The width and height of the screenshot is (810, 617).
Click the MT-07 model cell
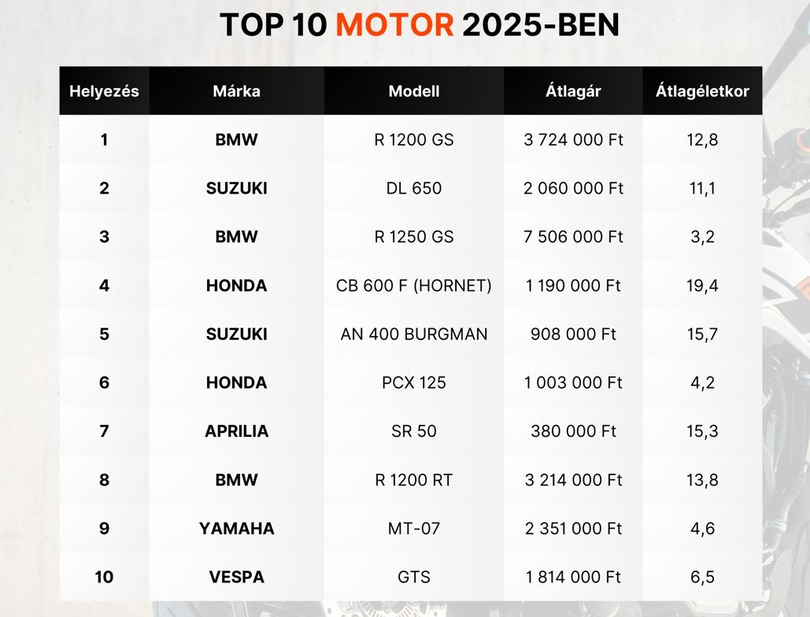pos(414,529)
